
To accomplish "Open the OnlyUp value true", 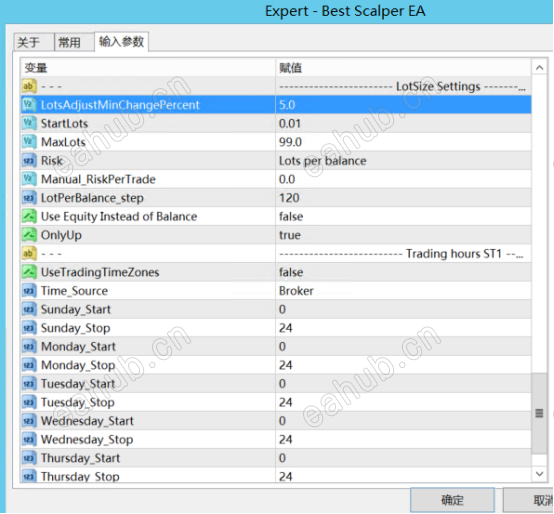I will coord(403,235).
